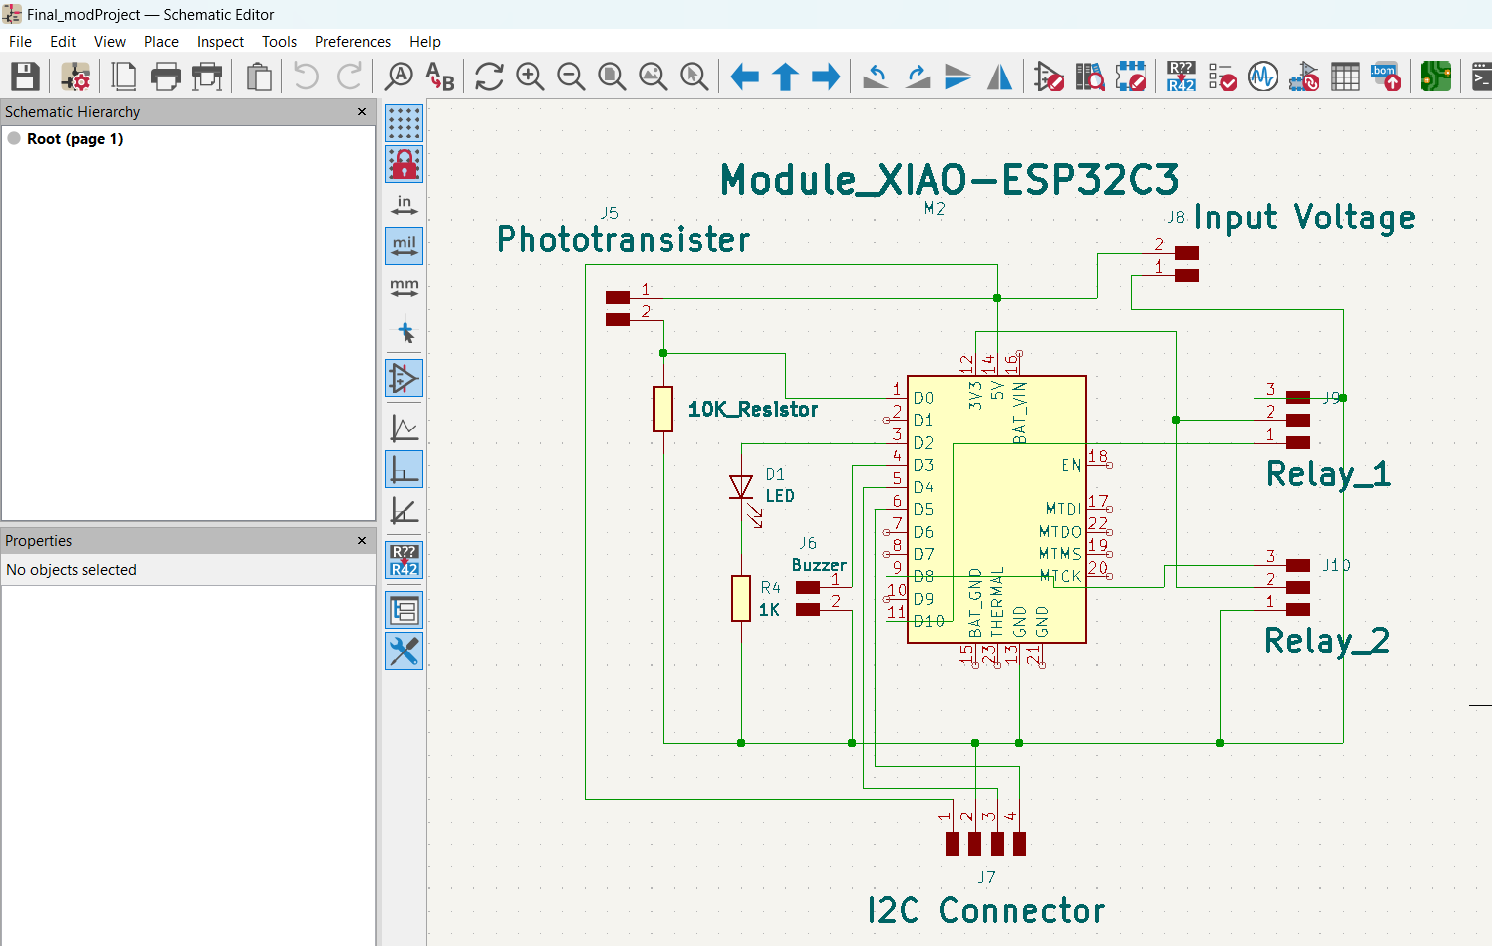Open page settings sheet icon
Viewport: 1492px width, 946px height.
click(124, 76)
